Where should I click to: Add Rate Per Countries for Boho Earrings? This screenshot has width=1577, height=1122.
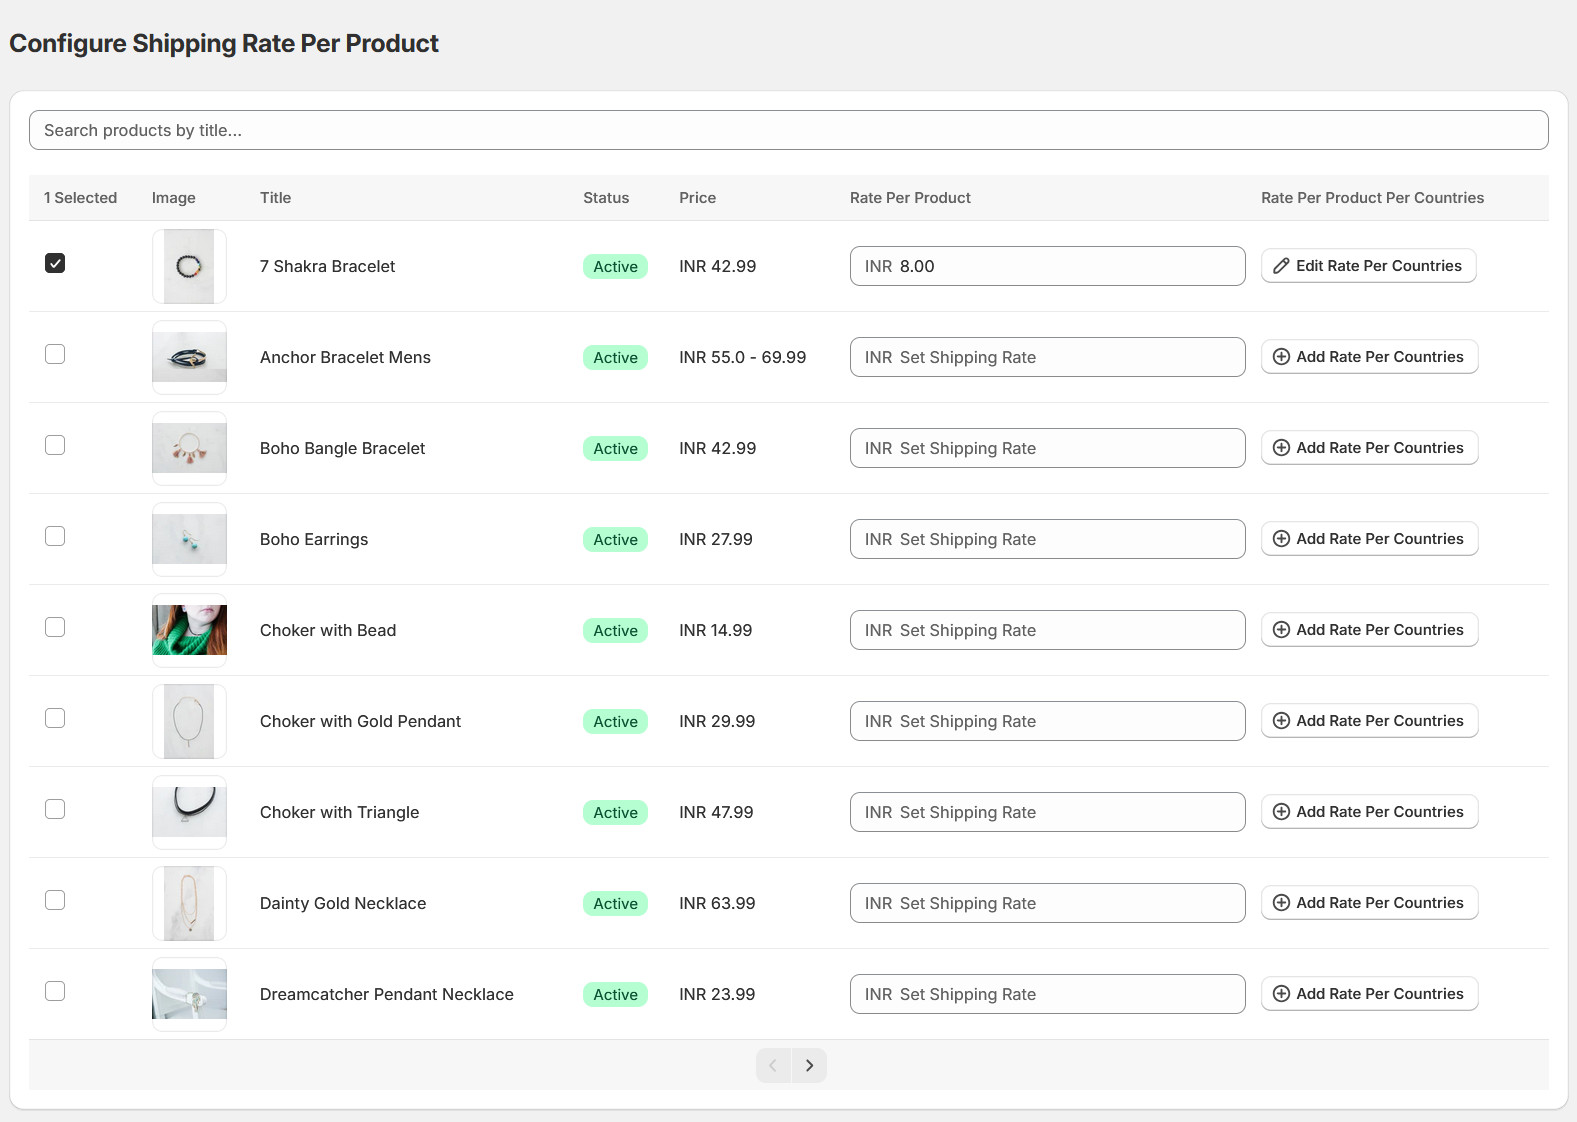tap(1369, 539)
